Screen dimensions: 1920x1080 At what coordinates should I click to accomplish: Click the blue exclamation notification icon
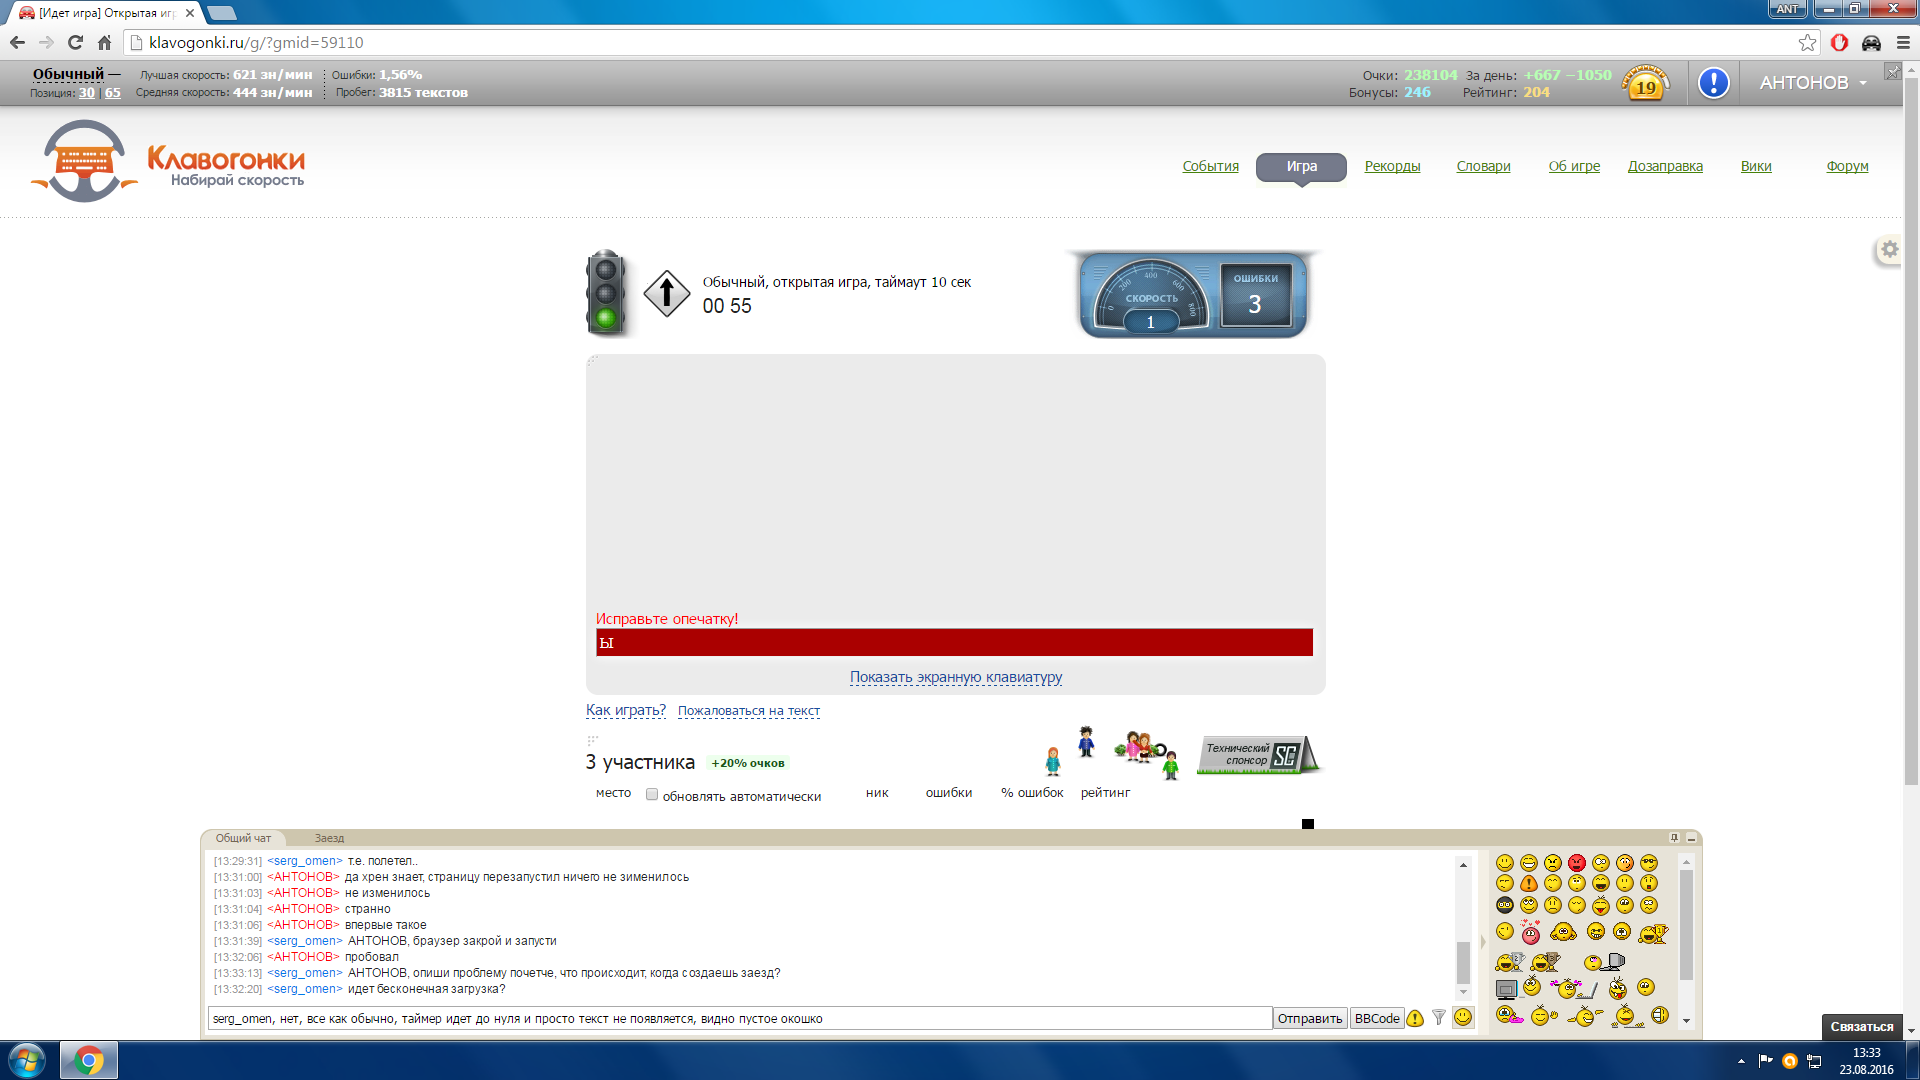[1713, 83]
